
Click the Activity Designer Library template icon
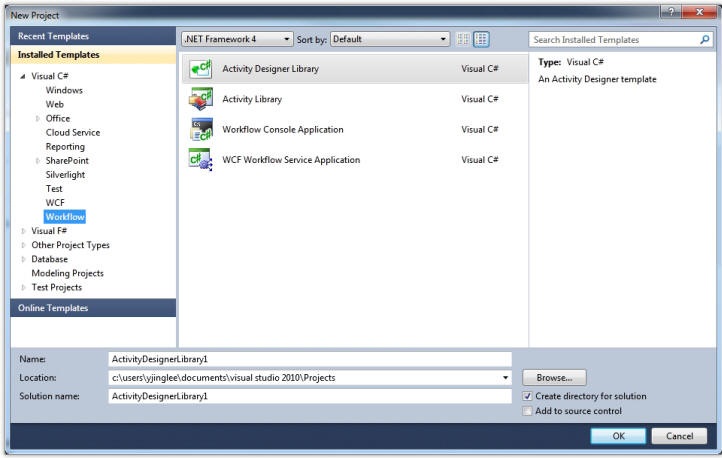click(x=200, y=69)
